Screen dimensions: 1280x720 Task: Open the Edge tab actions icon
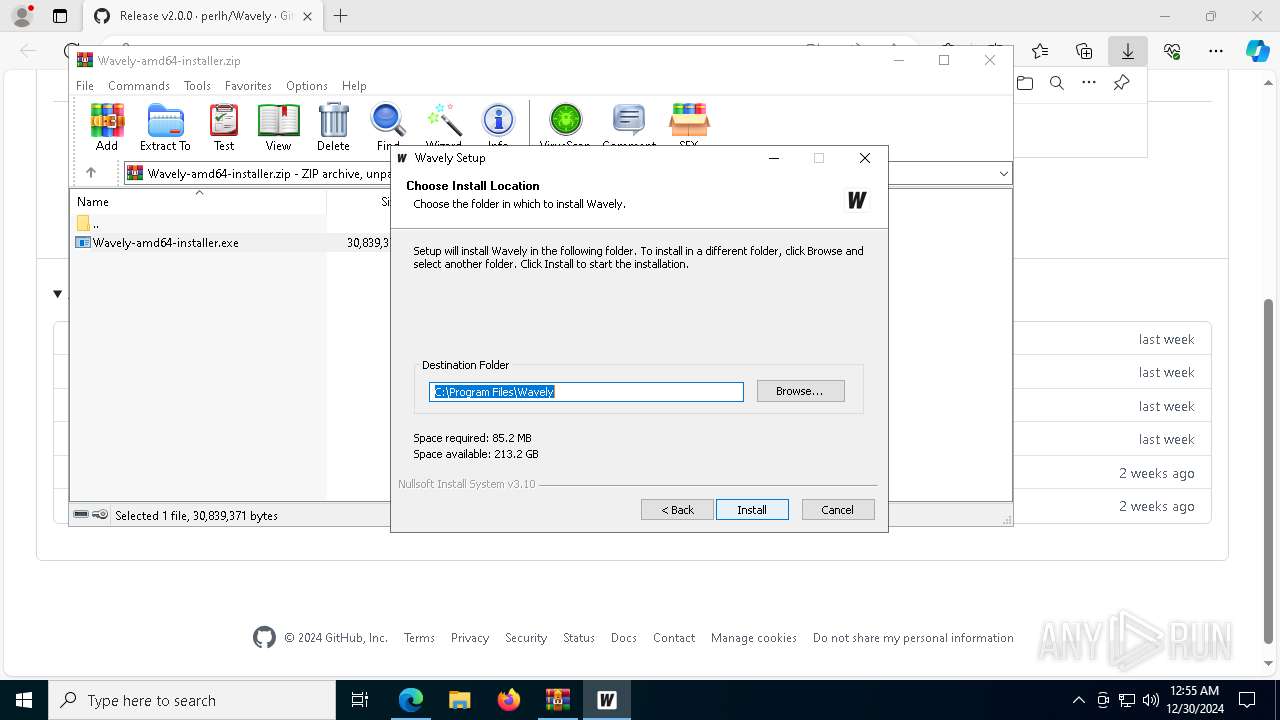click(x=60, y=16)
